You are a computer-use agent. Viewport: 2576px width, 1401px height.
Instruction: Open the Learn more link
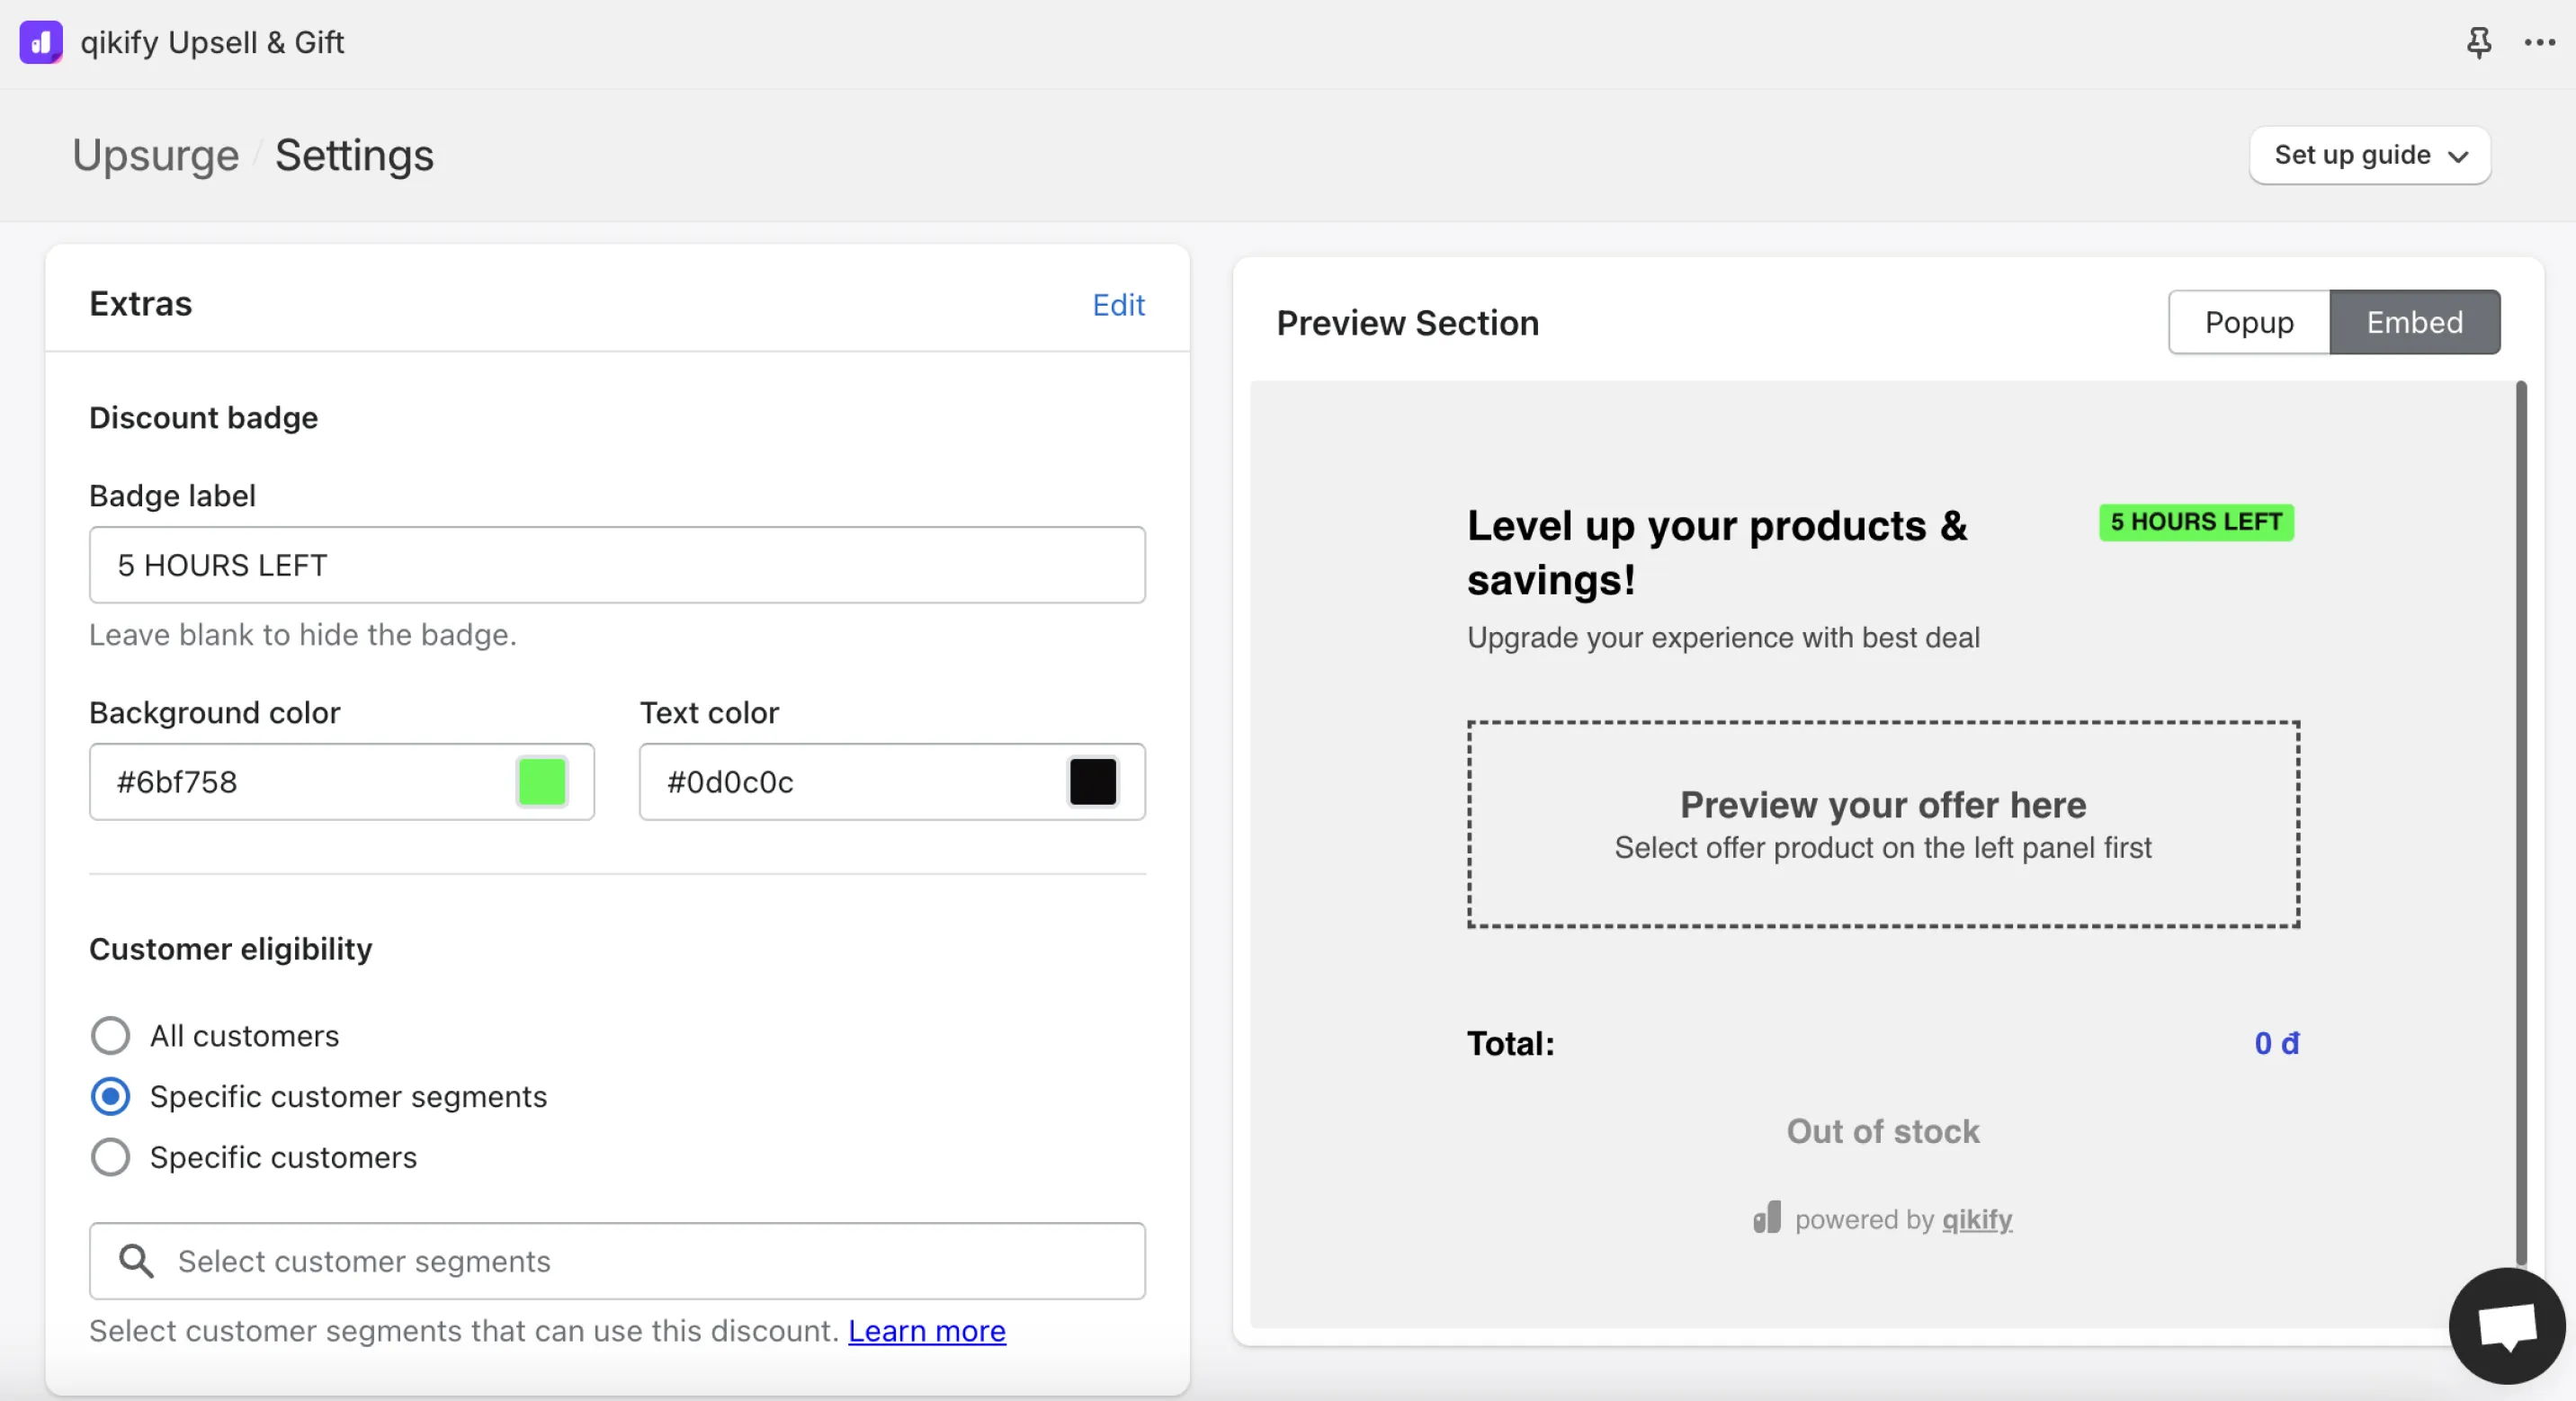pyautogui.click(x=927, y=1331)
